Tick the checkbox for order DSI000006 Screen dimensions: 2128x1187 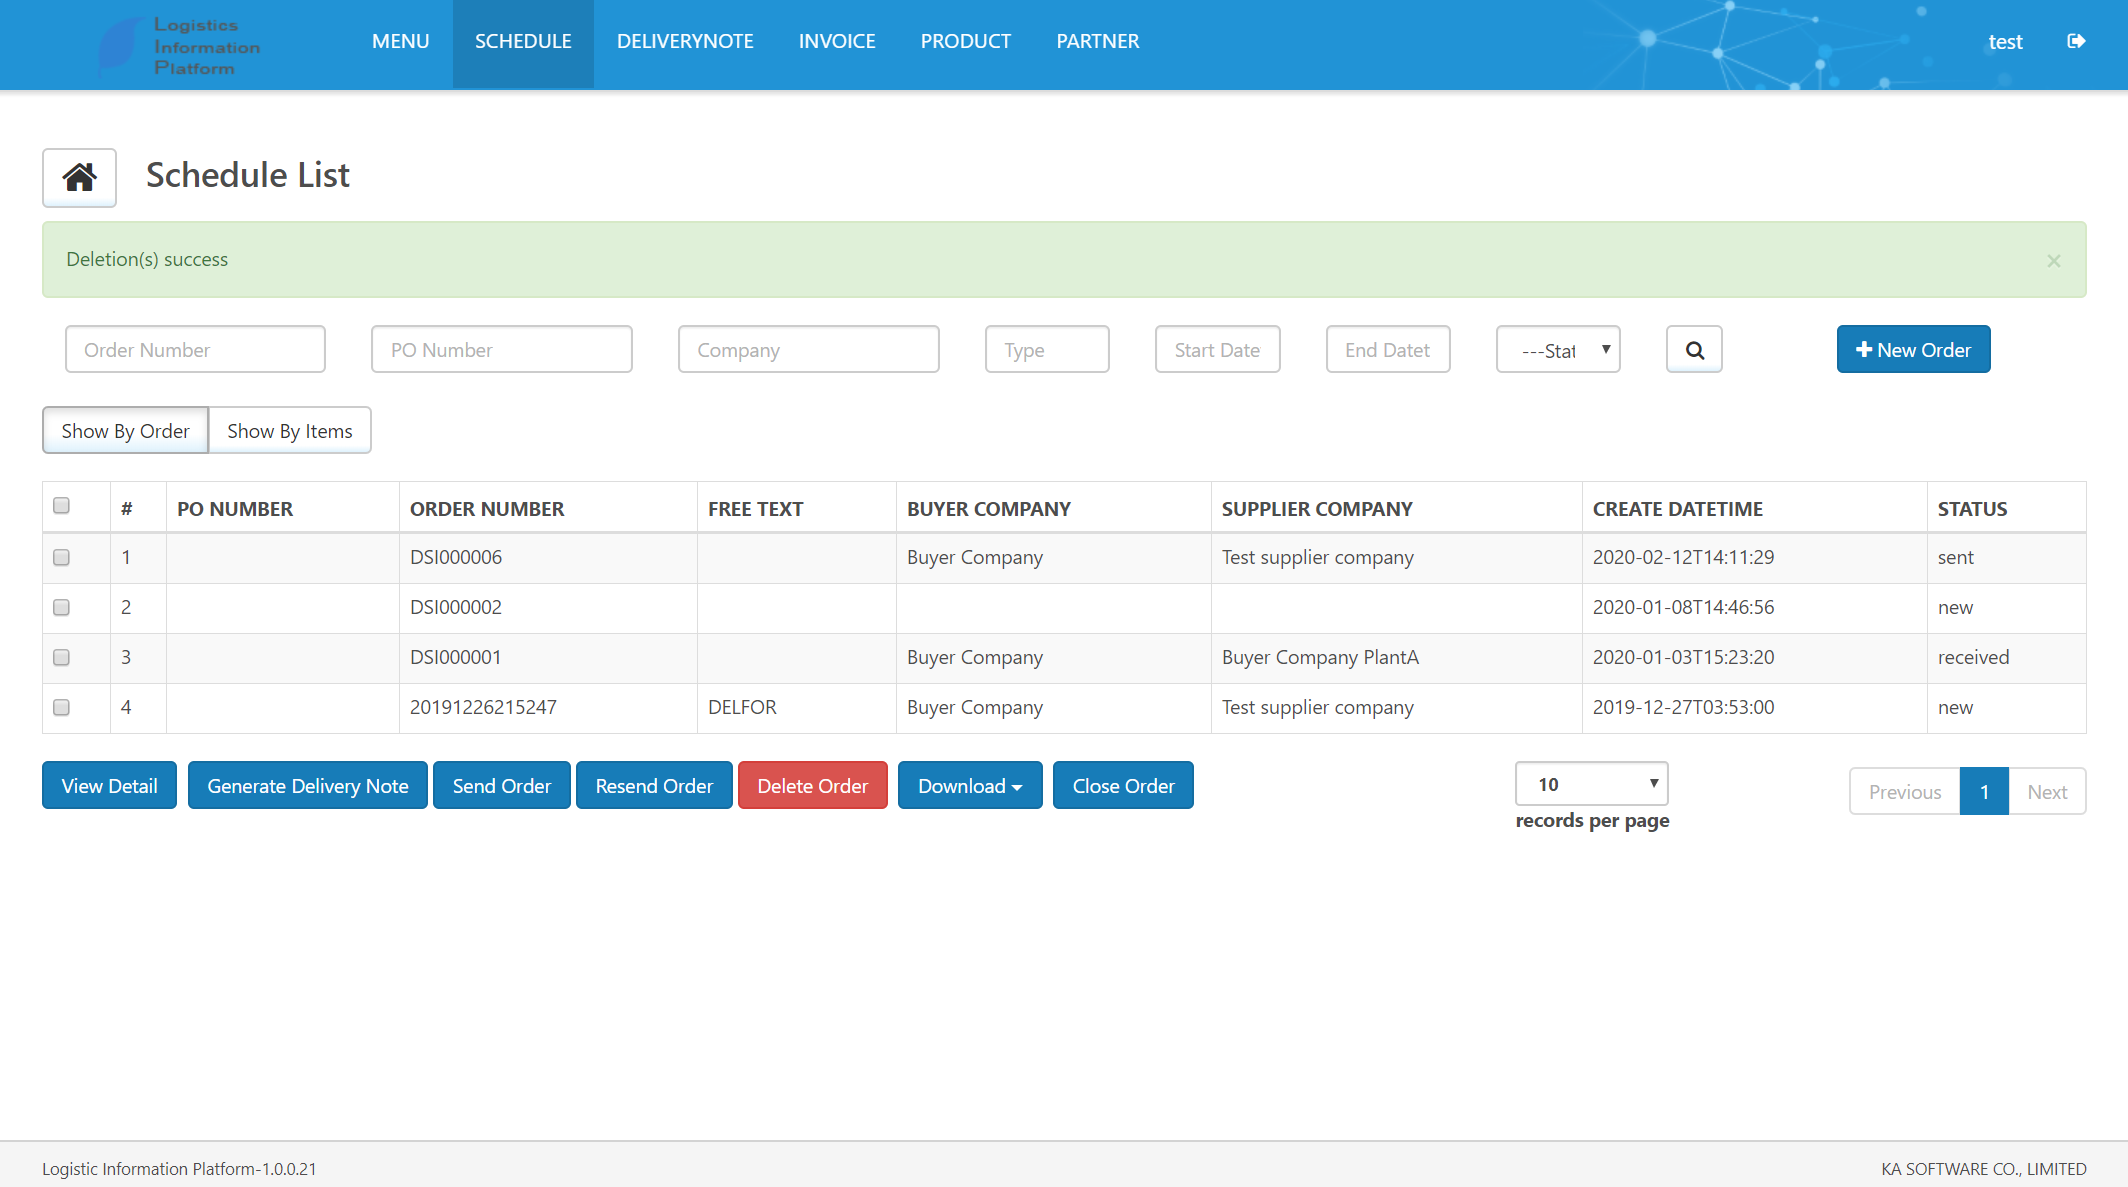tap(61, 557)
